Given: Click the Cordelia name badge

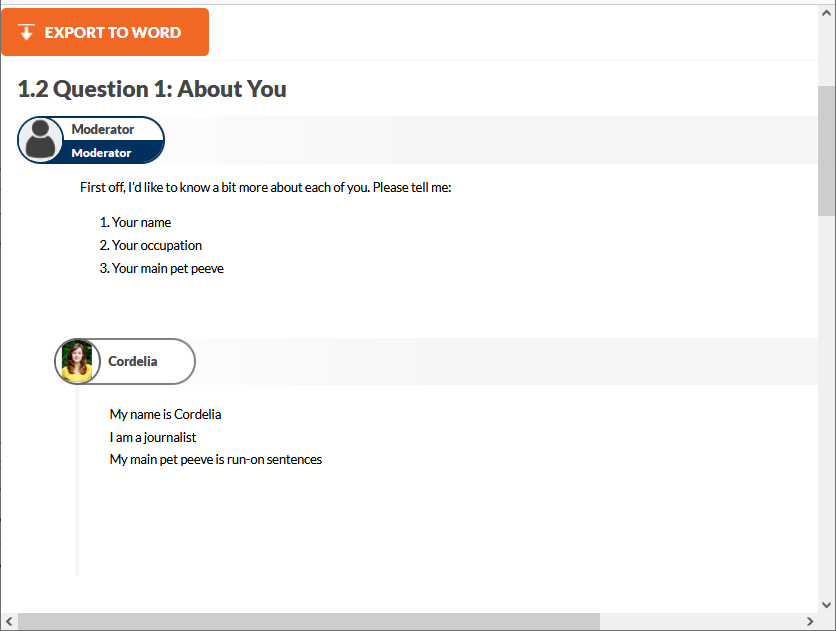Looking at the screenshot, I should (125, 361).
